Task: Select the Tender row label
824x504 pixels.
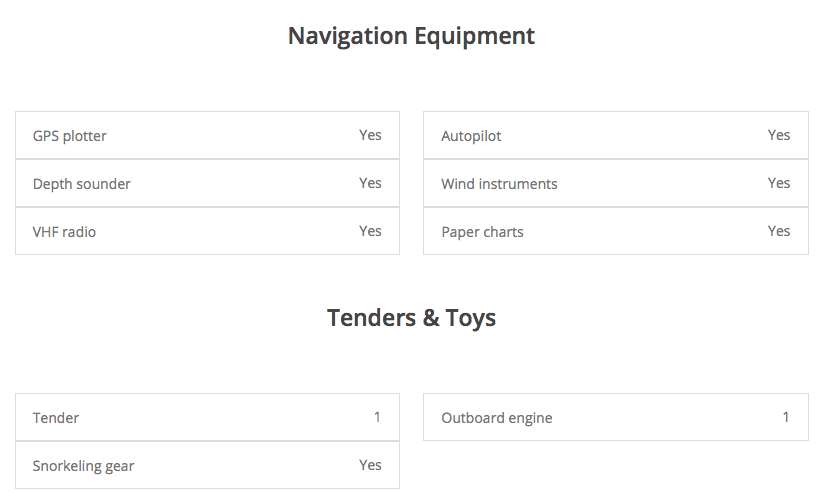Action: tap(56, 418)
